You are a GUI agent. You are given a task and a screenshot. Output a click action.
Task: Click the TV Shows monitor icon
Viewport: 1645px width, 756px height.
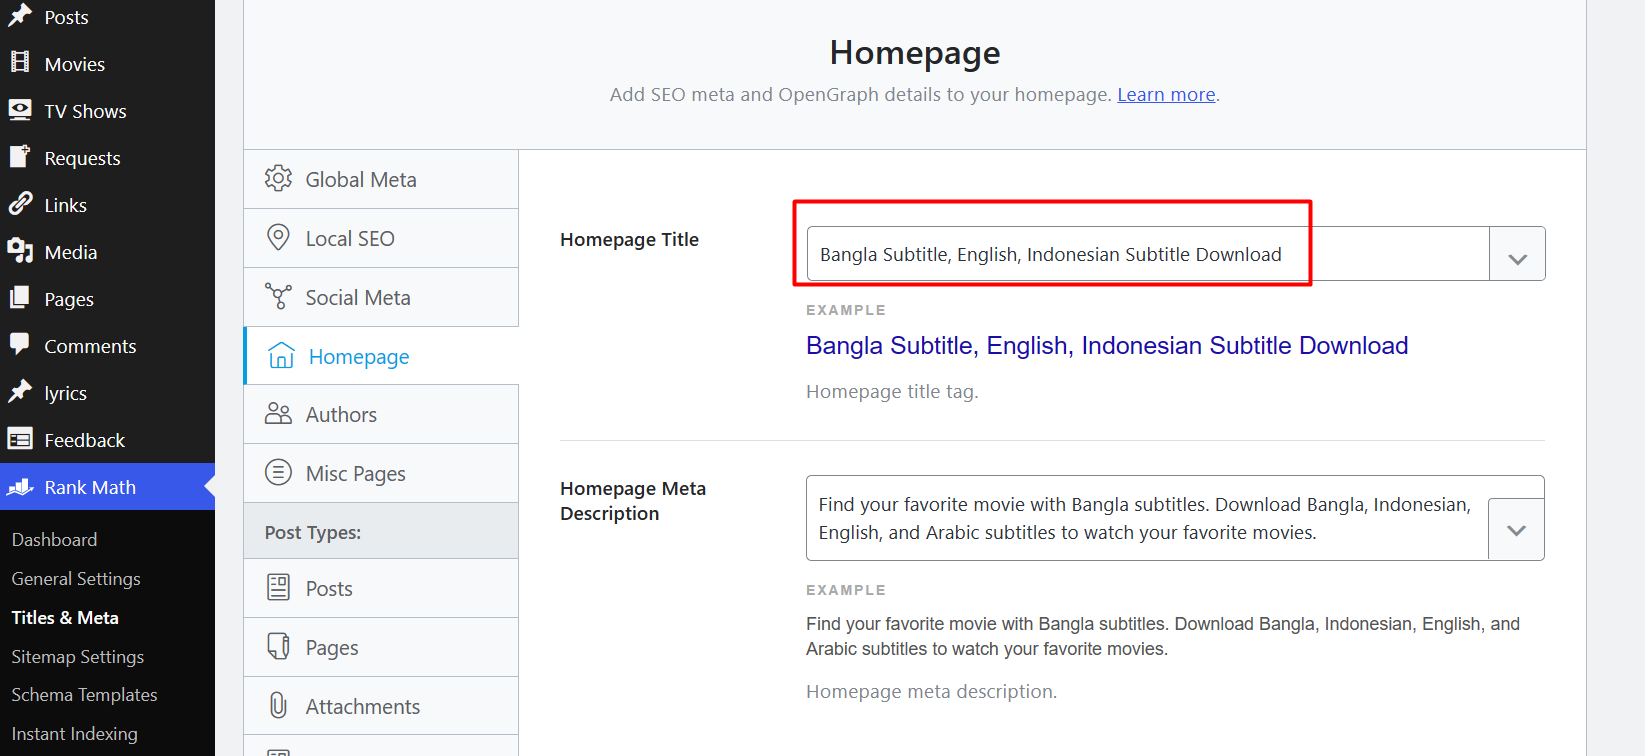[20, 109]
